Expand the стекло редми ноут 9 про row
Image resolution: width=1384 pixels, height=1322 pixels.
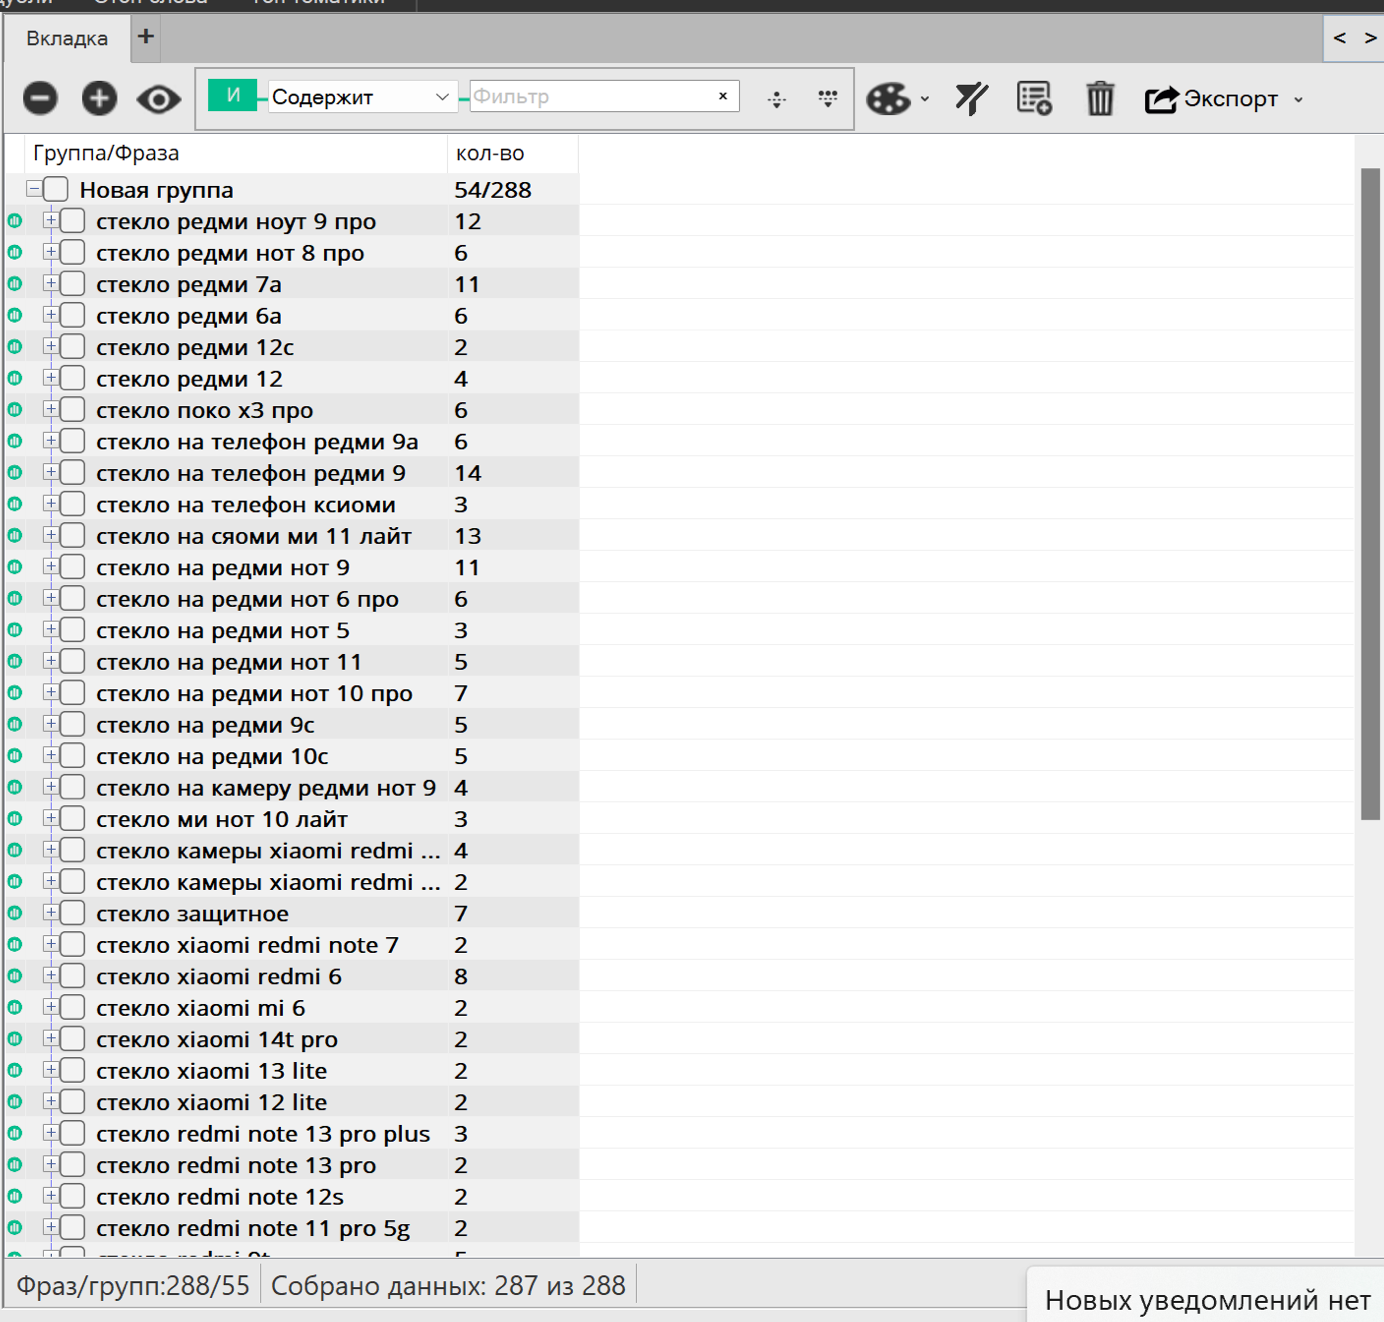point(50,220)
